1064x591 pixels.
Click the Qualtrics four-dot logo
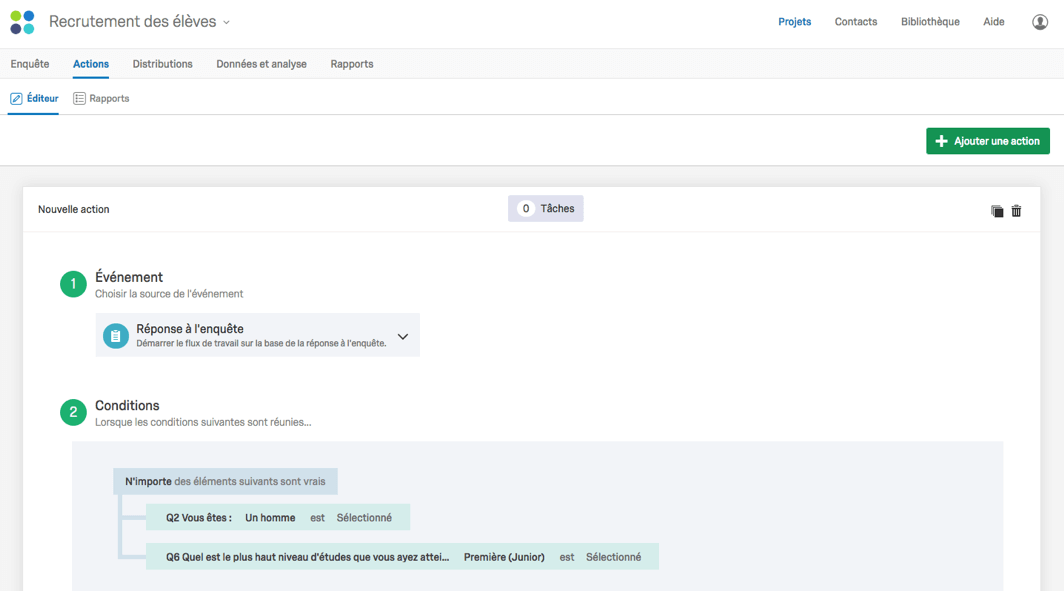[22, 22]
